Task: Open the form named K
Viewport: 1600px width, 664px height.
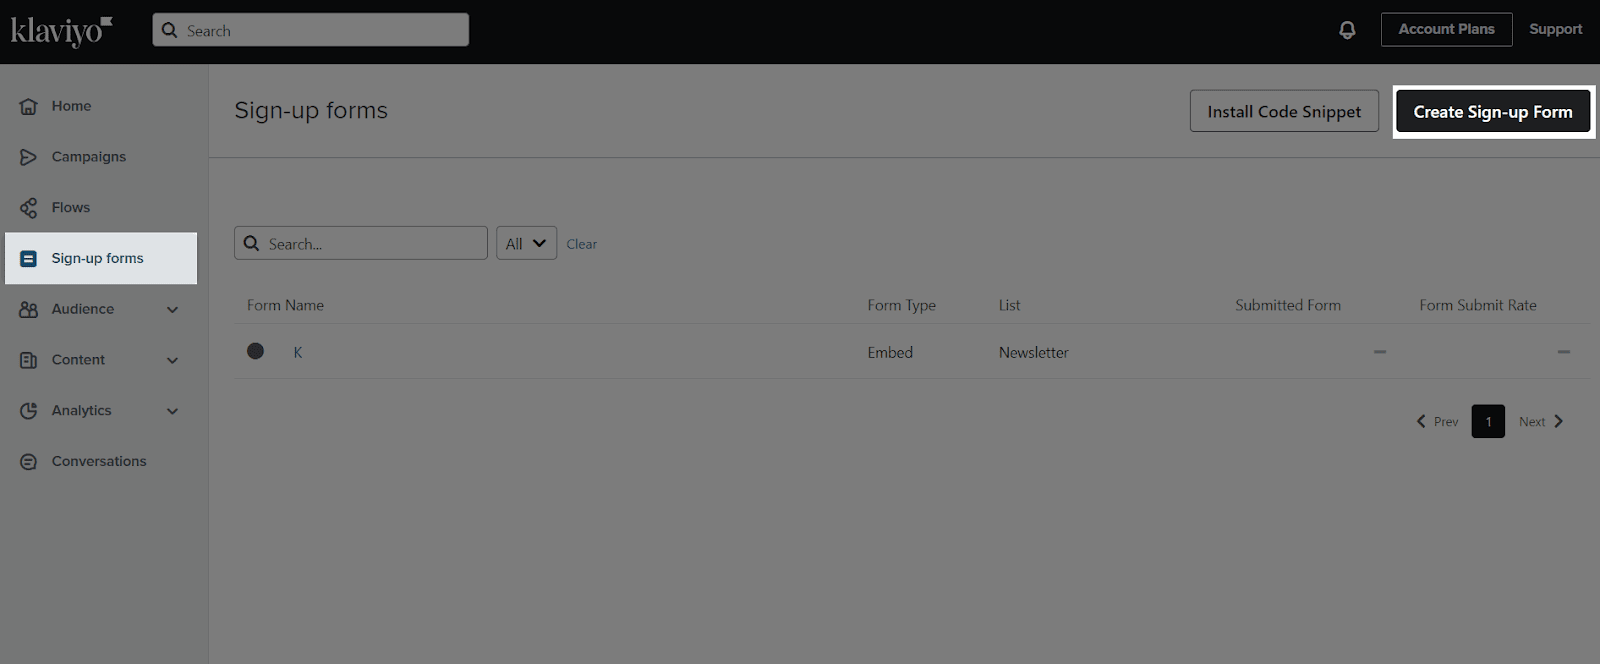Action: coord(298,352)
